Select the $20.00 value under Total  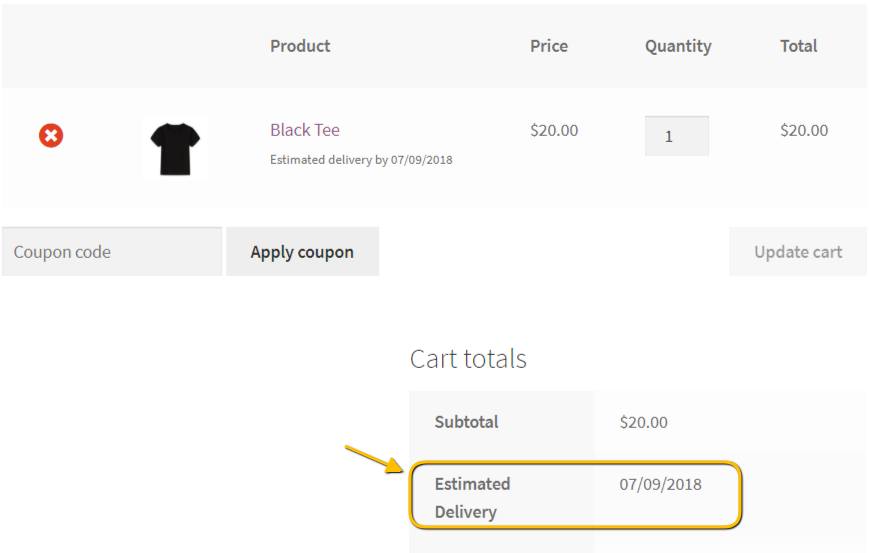(x=804, y=130)
